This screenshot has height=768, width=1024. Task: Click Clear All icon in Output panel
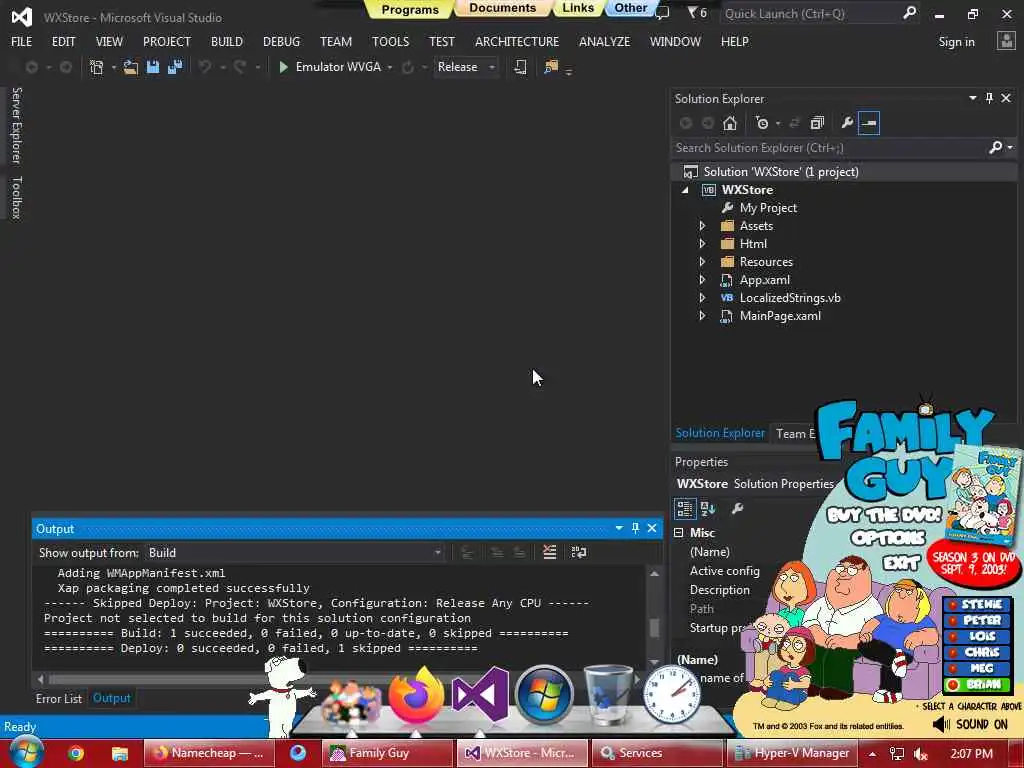[550, 552]
